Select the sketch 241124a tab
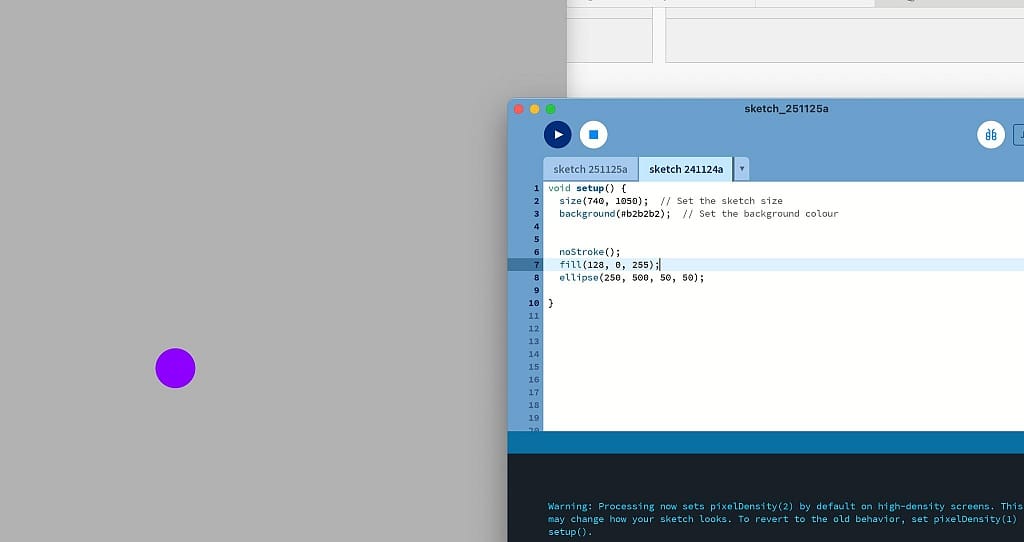This screenshot has height=542, width=1024. click(x=685, y=169)
